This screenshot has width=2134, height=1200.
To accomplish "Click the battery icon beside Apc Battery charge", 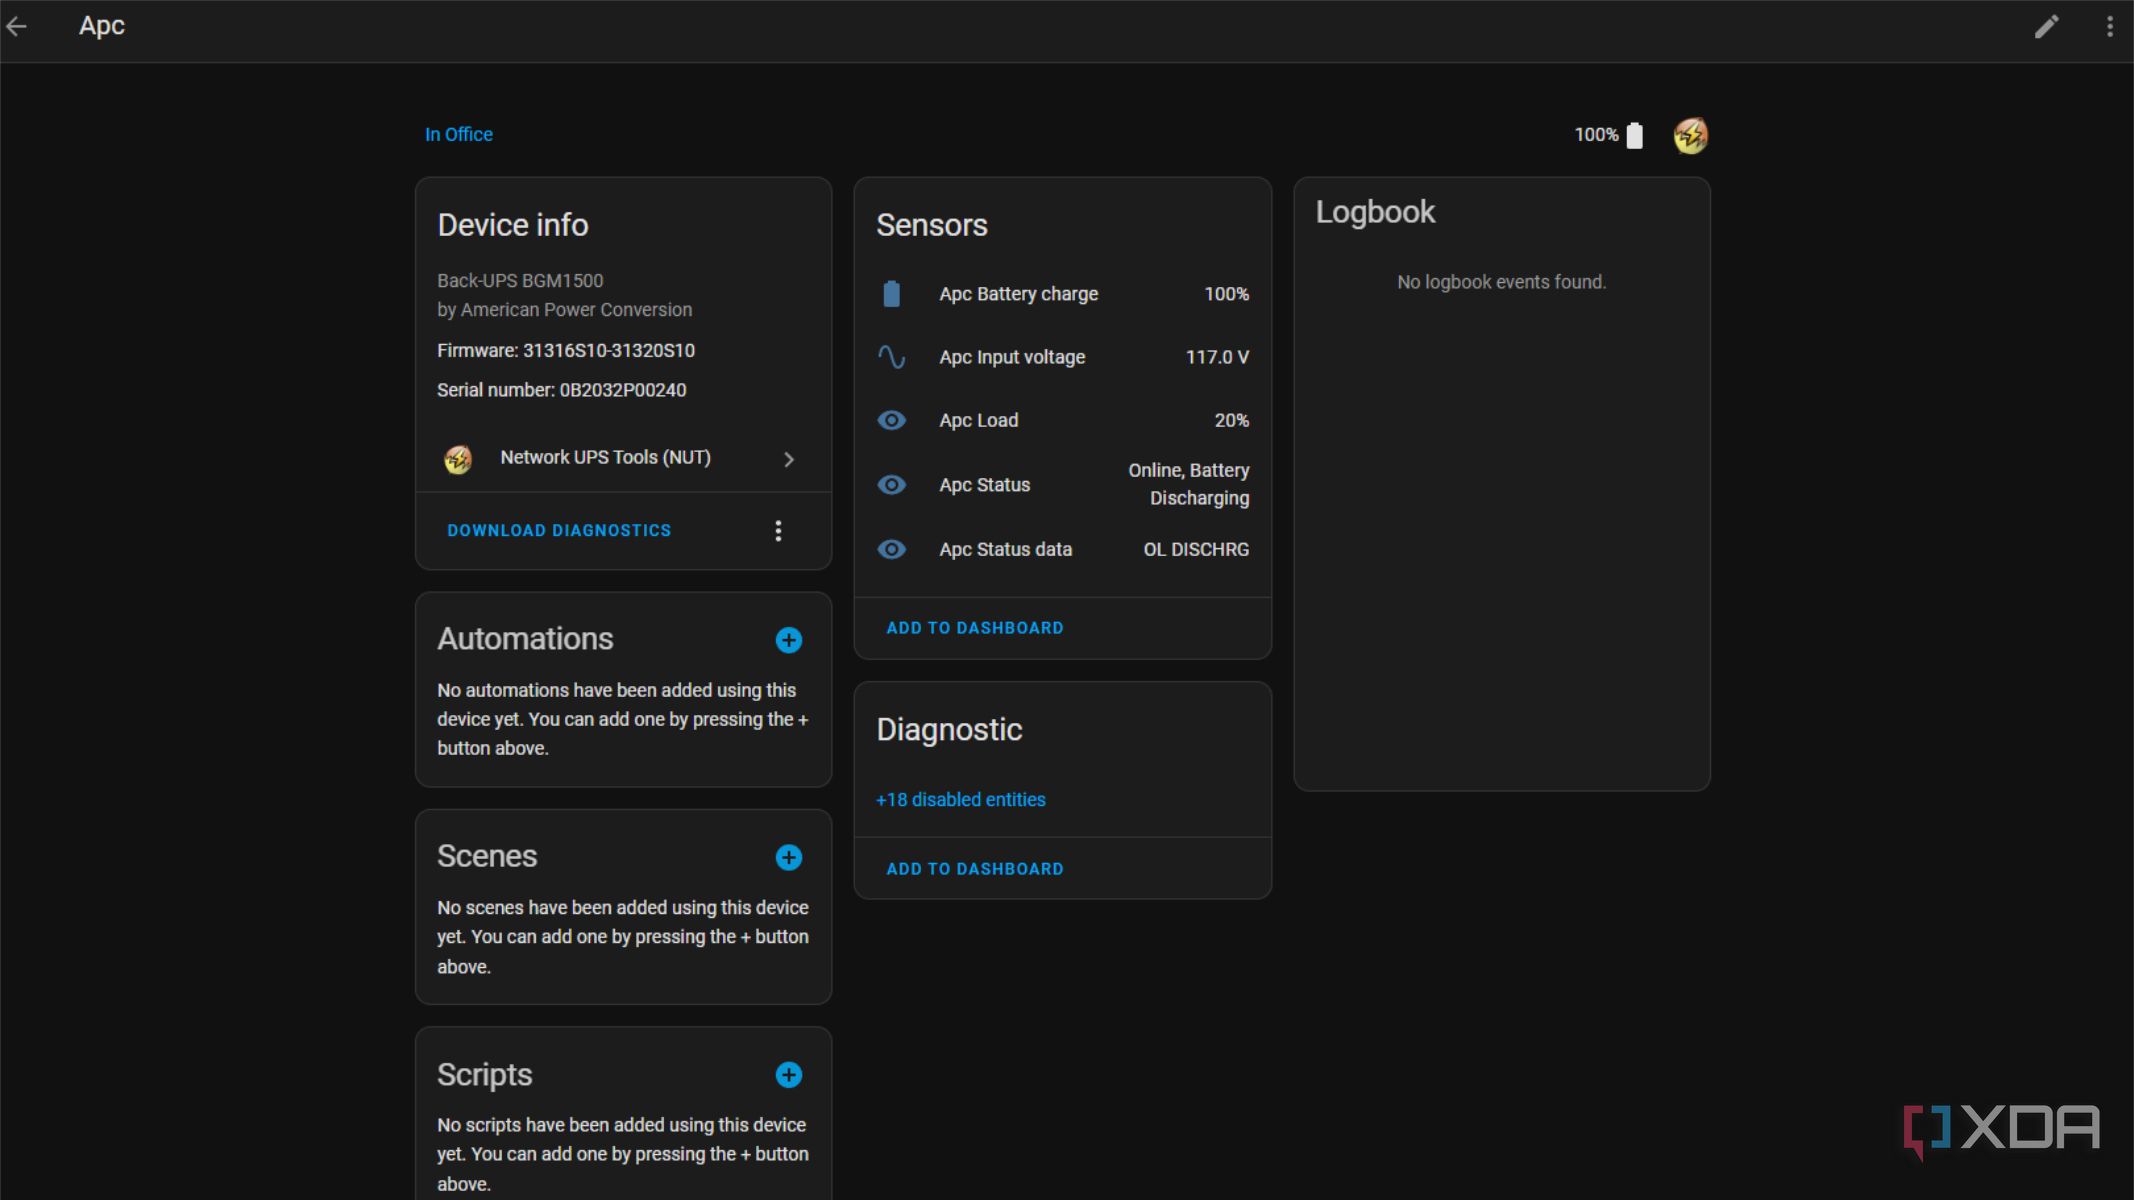I will (x=891, y=293).
